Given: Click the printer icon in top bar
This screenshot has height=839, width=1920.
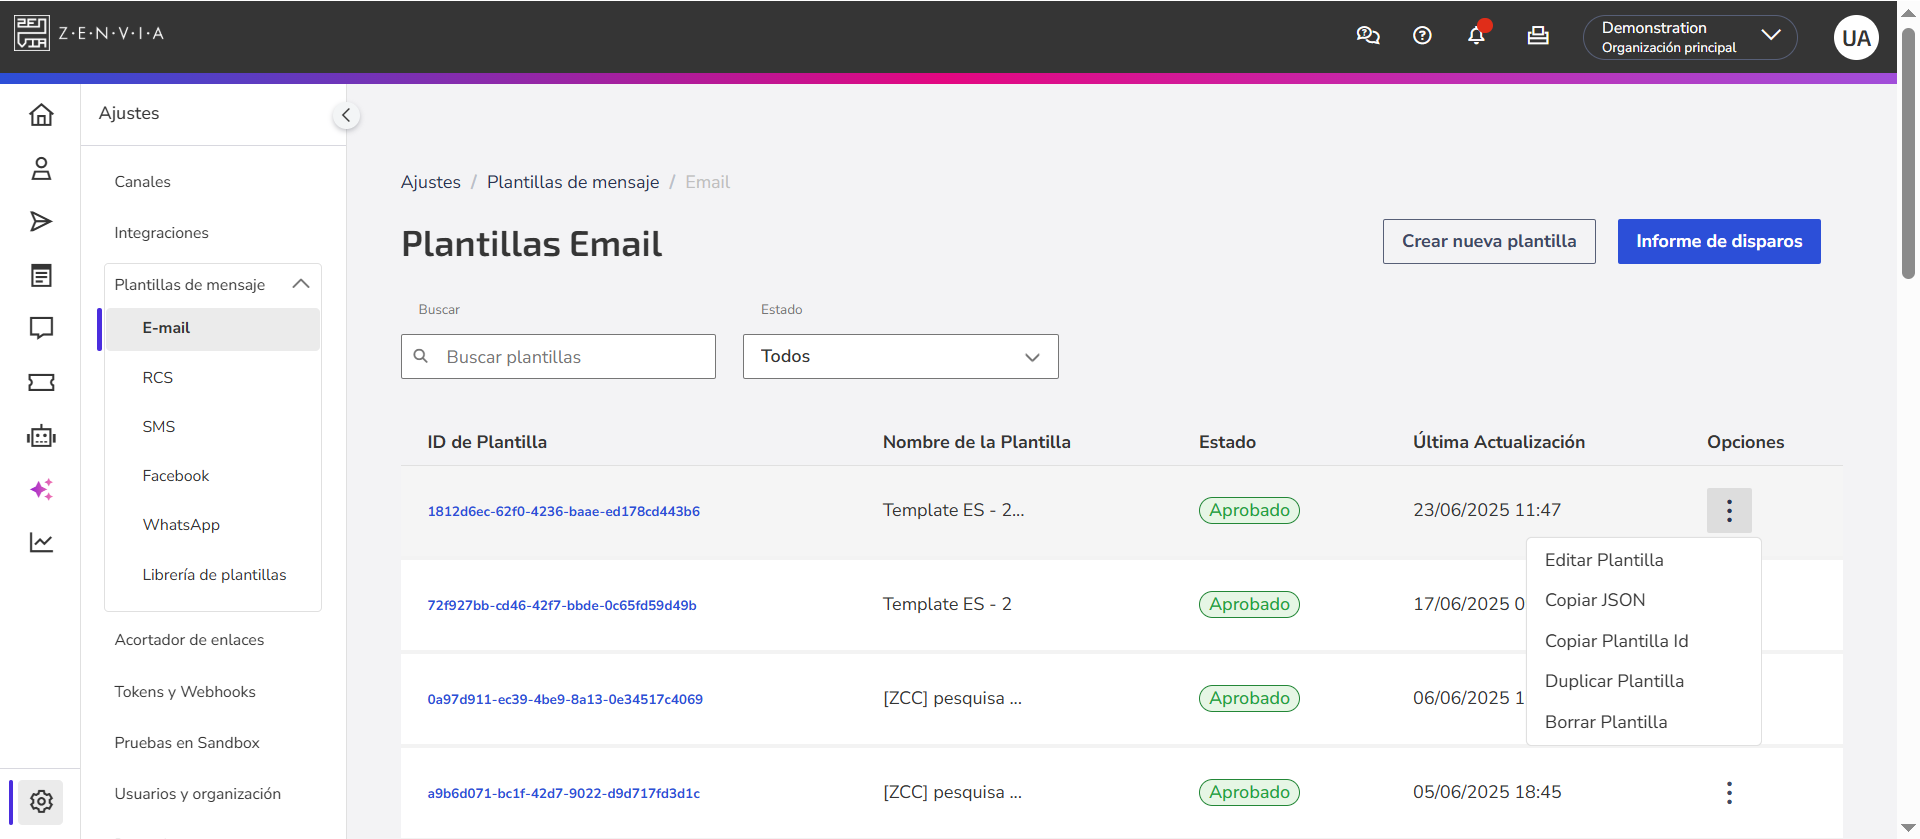Looking at the screenshot, I should click(x=1538, y=36).
